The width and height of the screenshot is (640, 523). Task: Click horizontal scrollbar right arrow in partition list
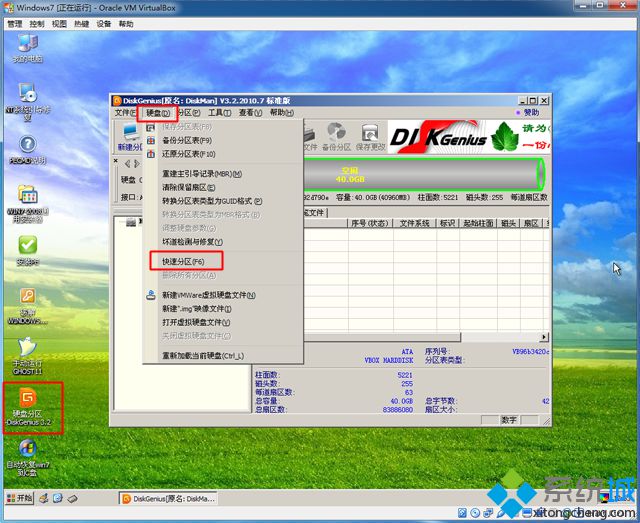pyautogui.click(x=544, y=337)
